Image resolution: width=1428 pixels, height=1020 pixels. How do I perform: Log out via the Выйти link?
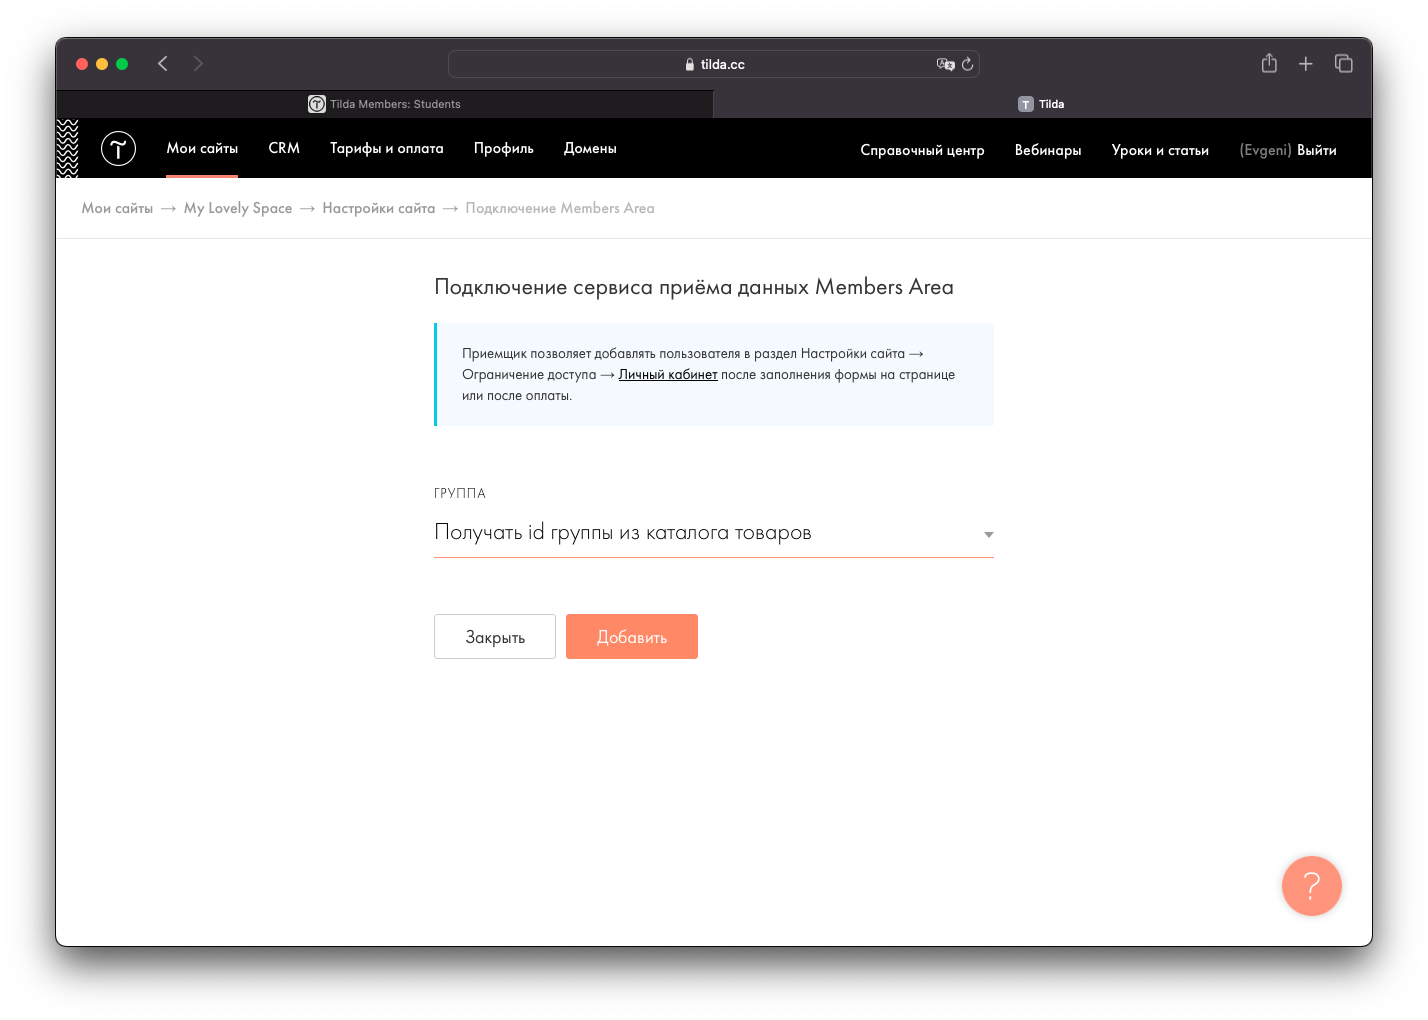coord(1317,150)
